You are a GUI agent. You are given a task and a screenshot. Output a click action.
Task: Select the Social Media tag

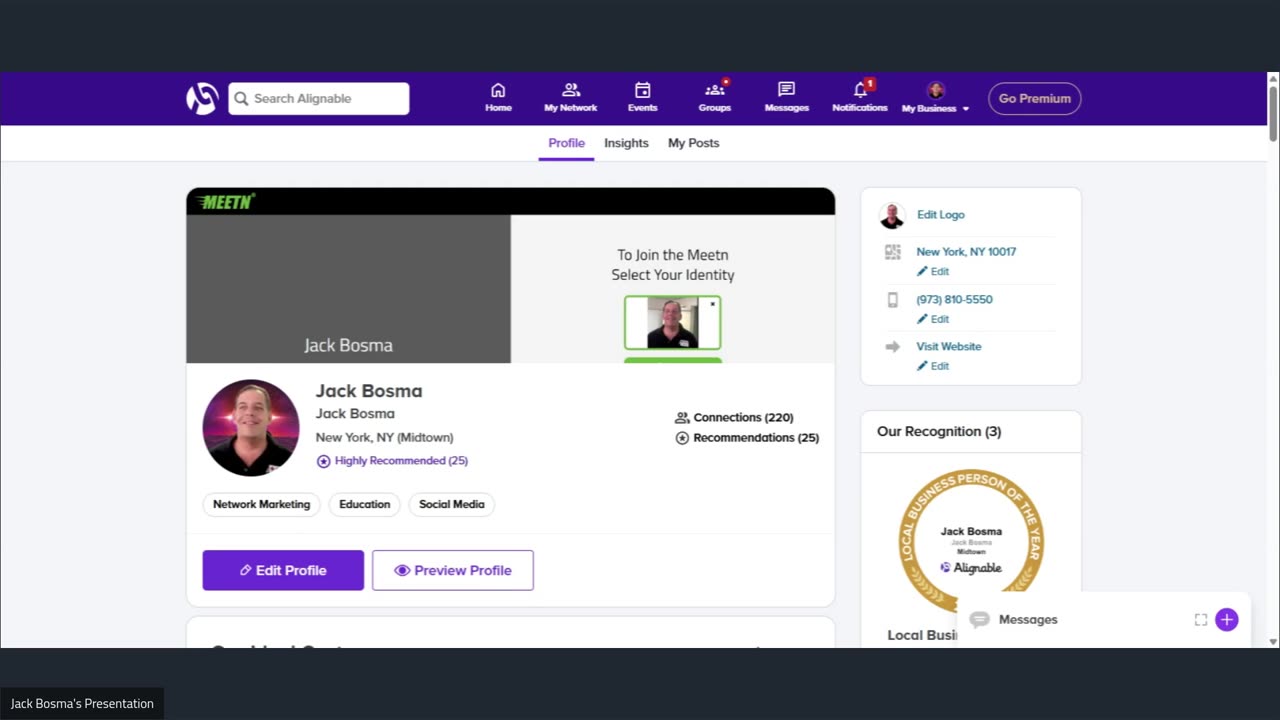452,504
